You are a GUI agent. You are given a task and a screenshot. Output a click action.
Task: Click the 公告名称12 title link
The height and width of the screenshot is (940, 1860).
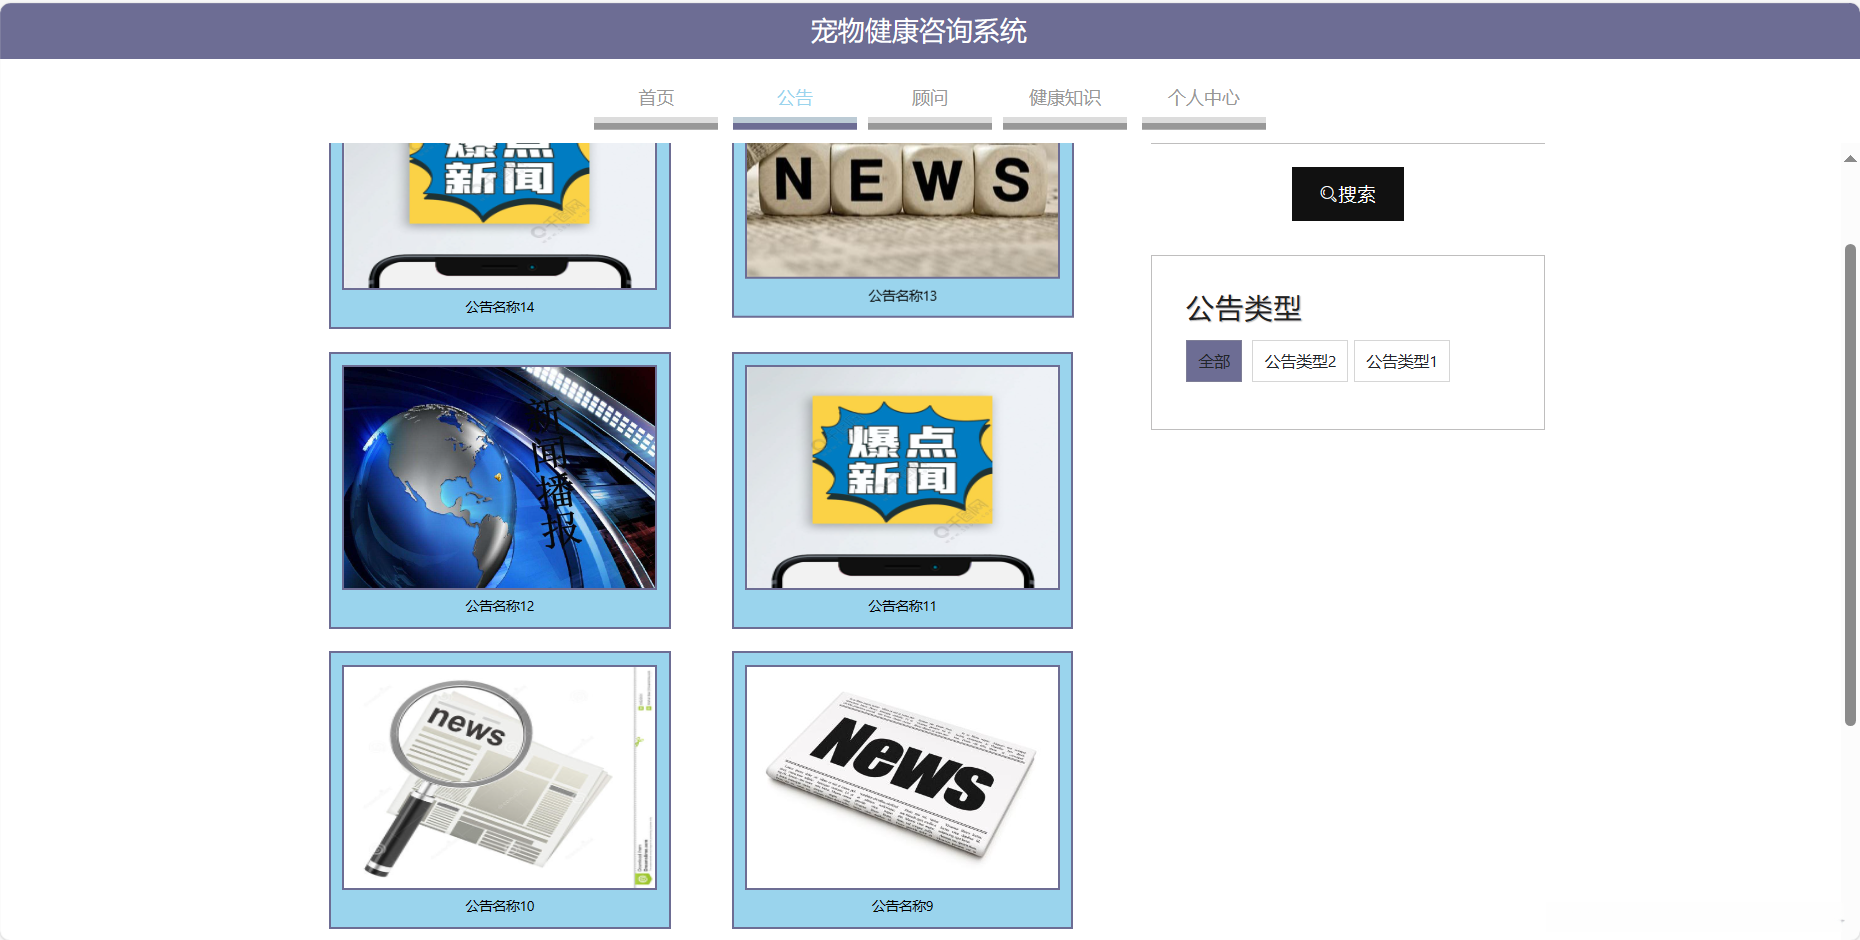click(x=499, y=606)
